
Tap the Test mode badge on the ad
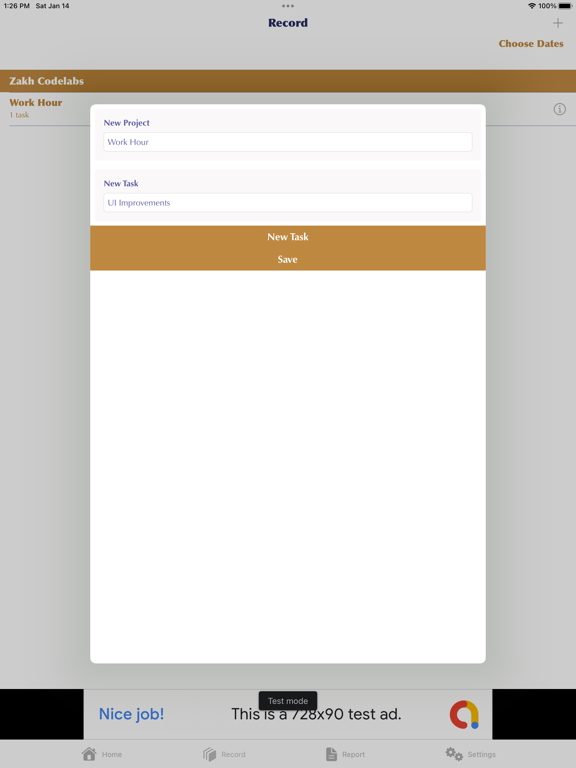pos(288,701)
